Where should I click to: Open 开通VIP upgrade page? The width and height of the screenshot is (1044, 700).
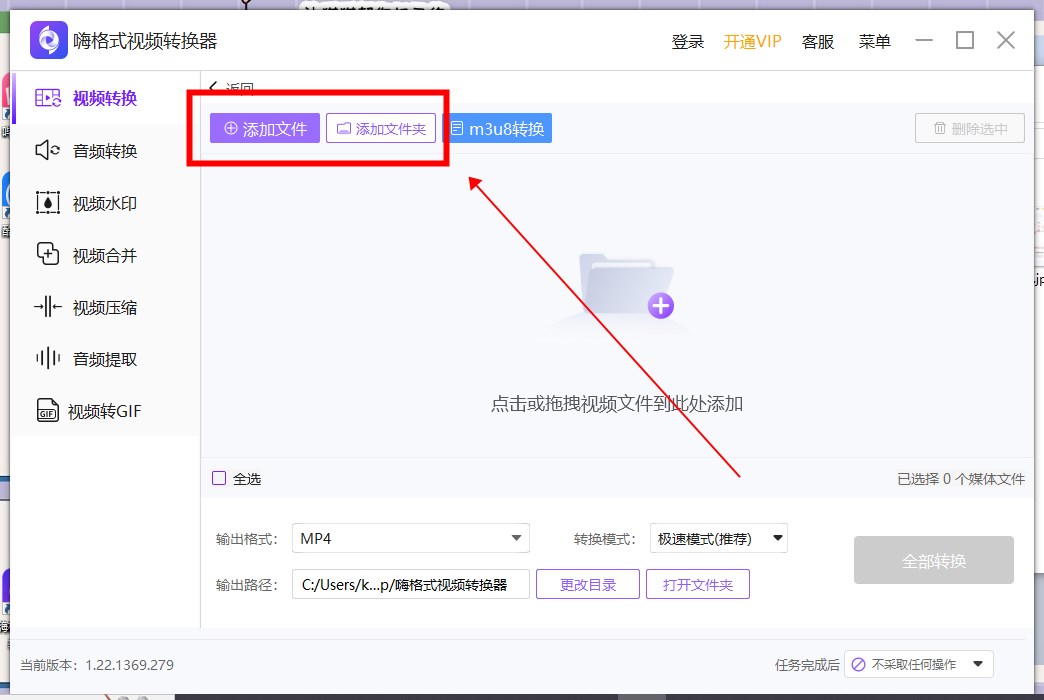pyautogui.click(x=751, y=42)
